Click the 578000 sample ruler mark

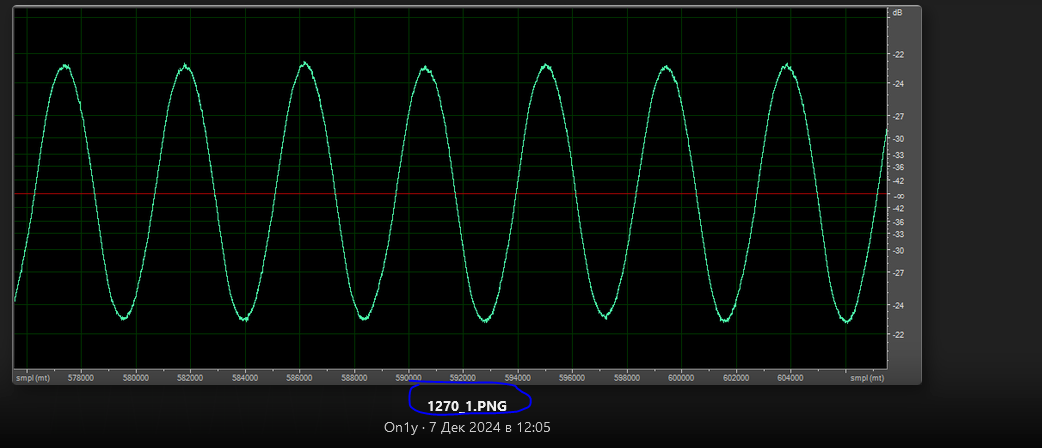coord(81,378)
